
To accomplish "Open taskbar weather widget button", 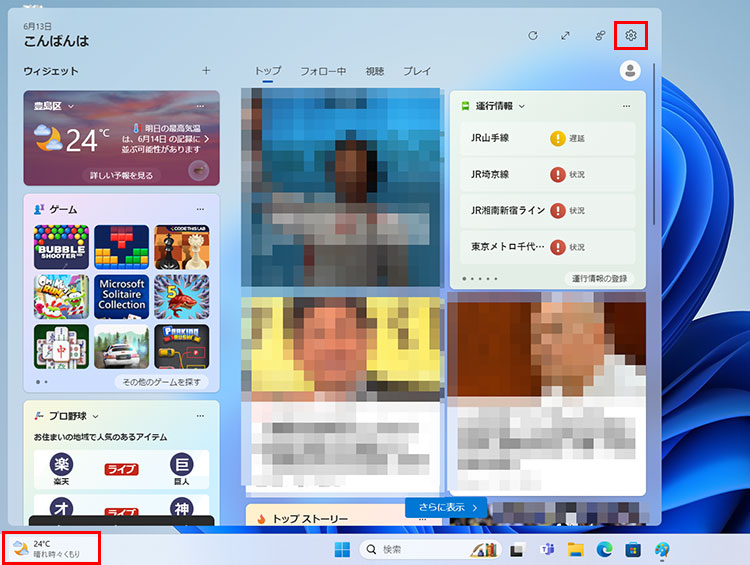I will 51,549.
